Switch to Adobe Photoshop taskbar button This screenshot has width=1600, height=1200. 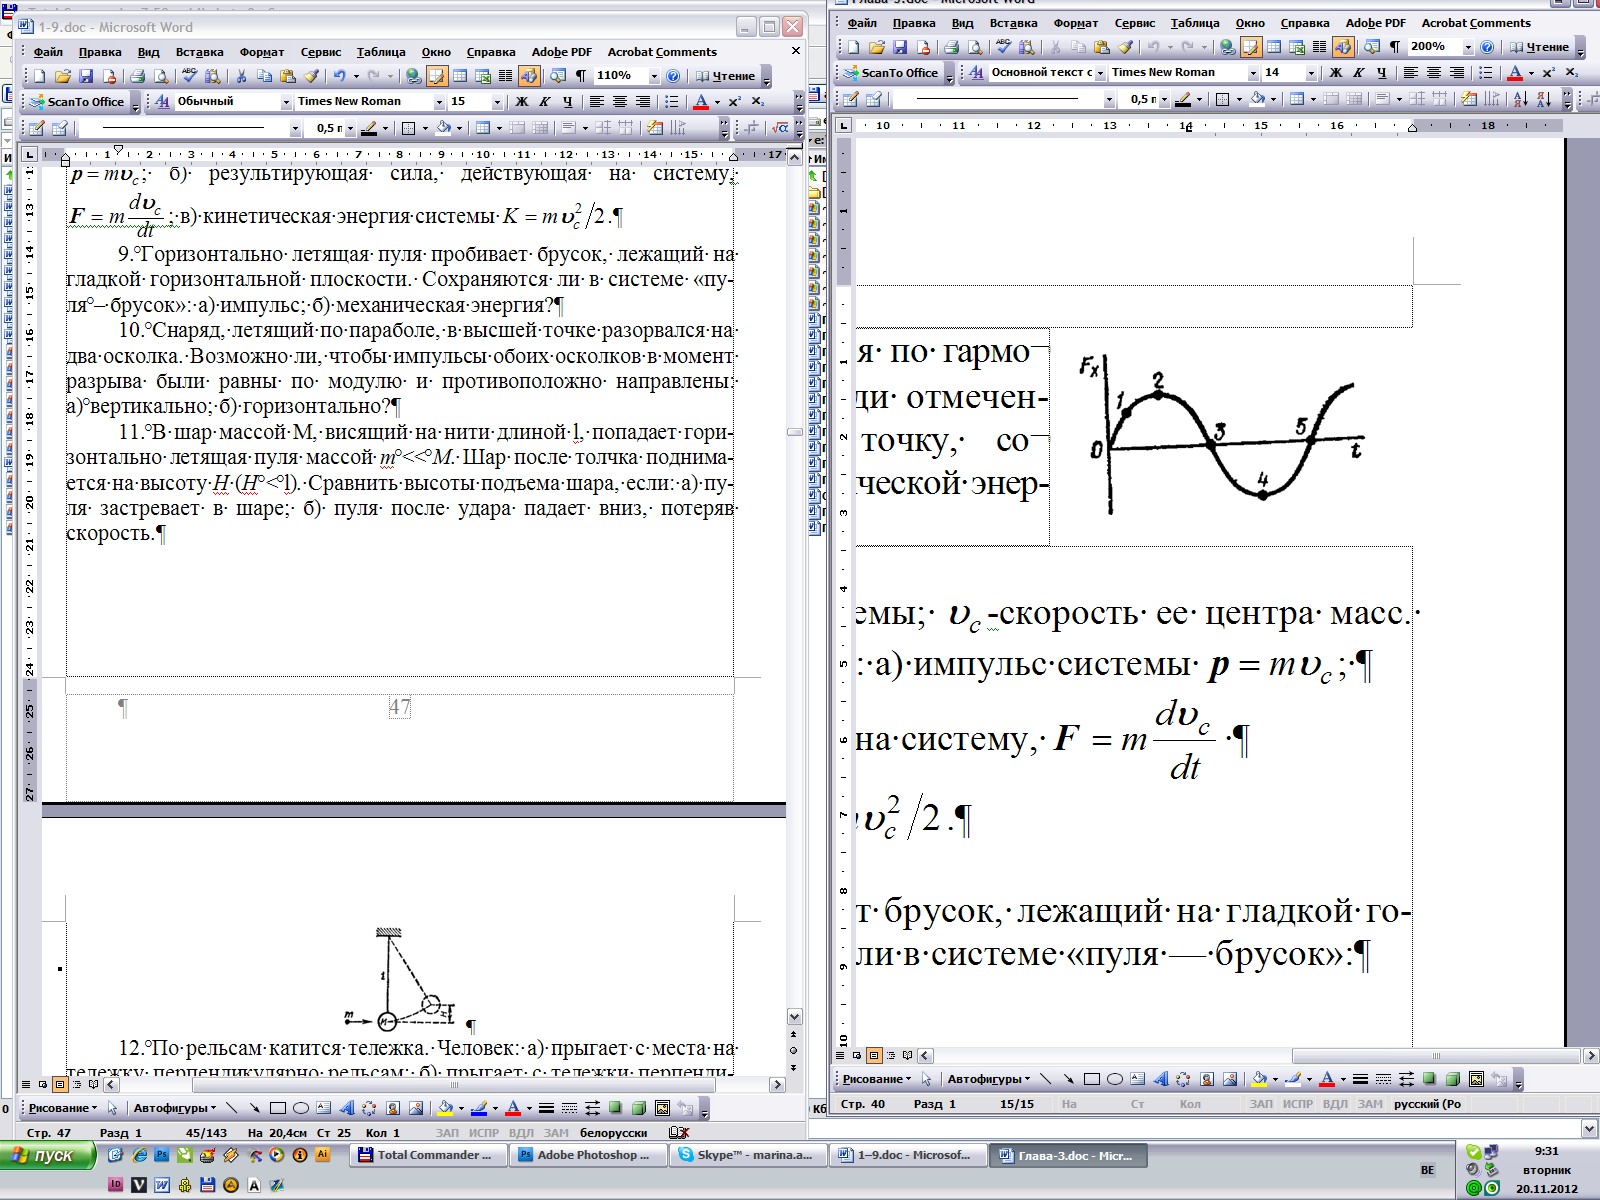coord(589,1155)
